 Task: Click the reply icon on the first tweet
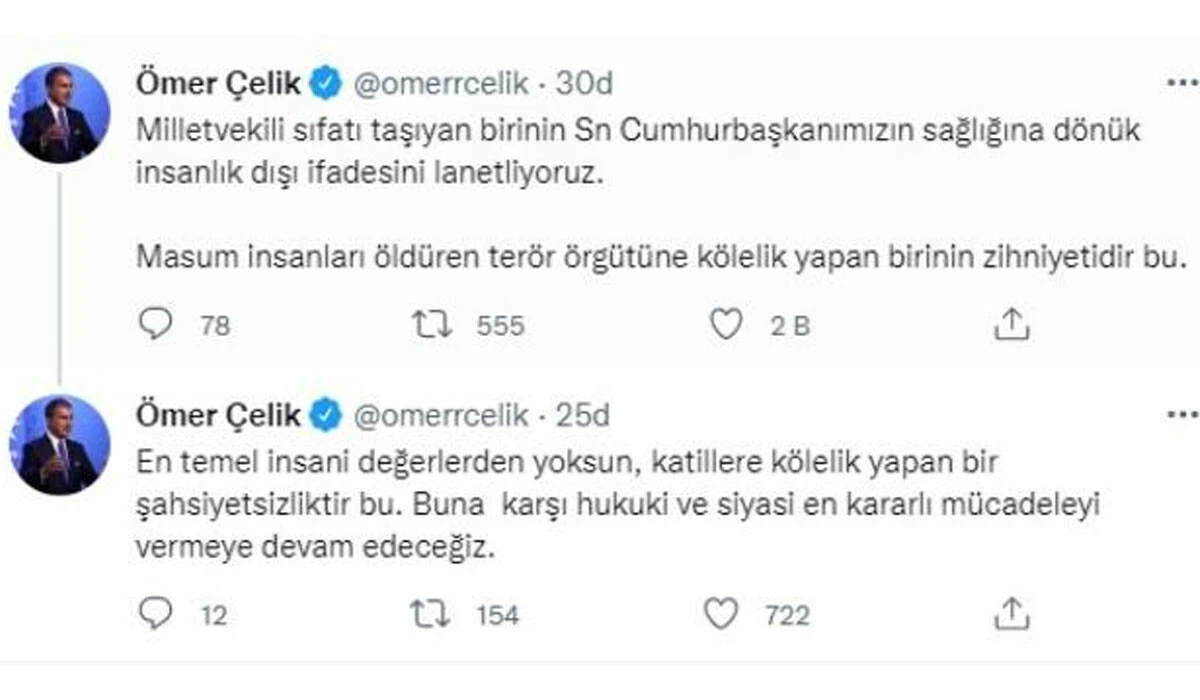point(155,322)
